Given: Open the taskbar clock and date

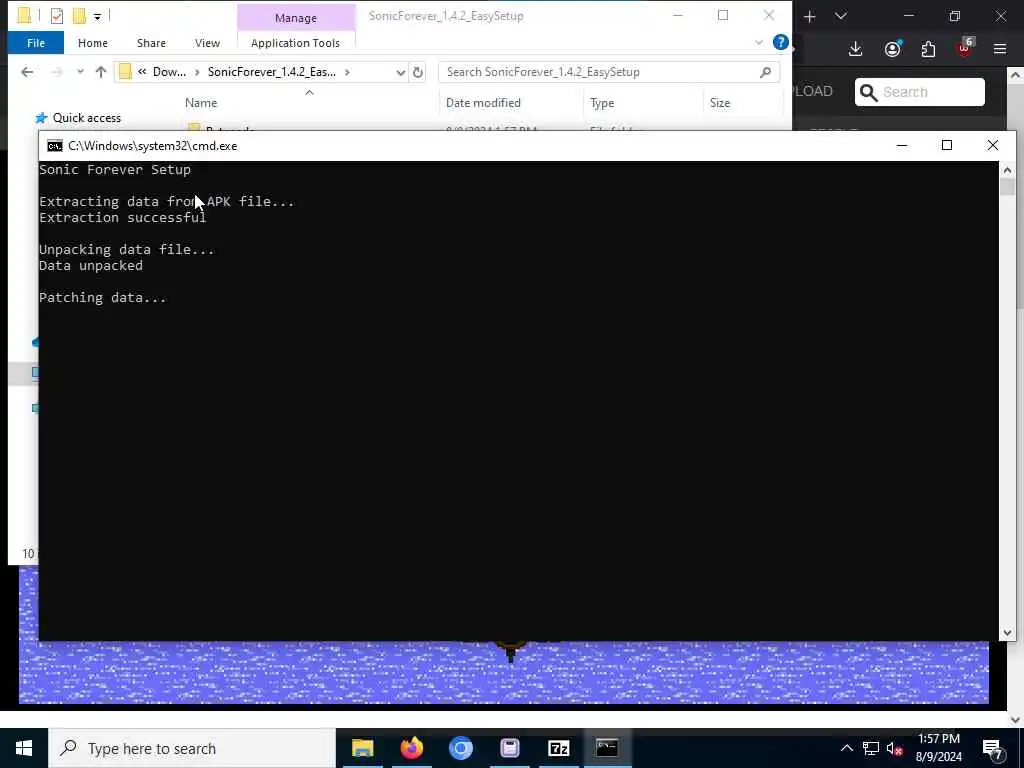Looking at the screenshot, I should tap(939, 748).
